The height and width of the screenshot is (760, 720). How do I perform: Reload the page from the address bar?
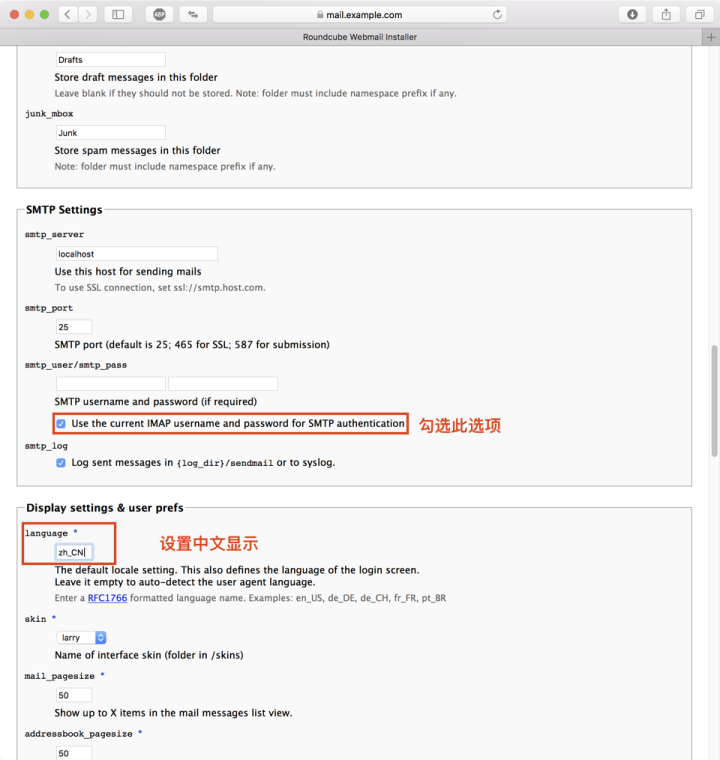point(497,15)
